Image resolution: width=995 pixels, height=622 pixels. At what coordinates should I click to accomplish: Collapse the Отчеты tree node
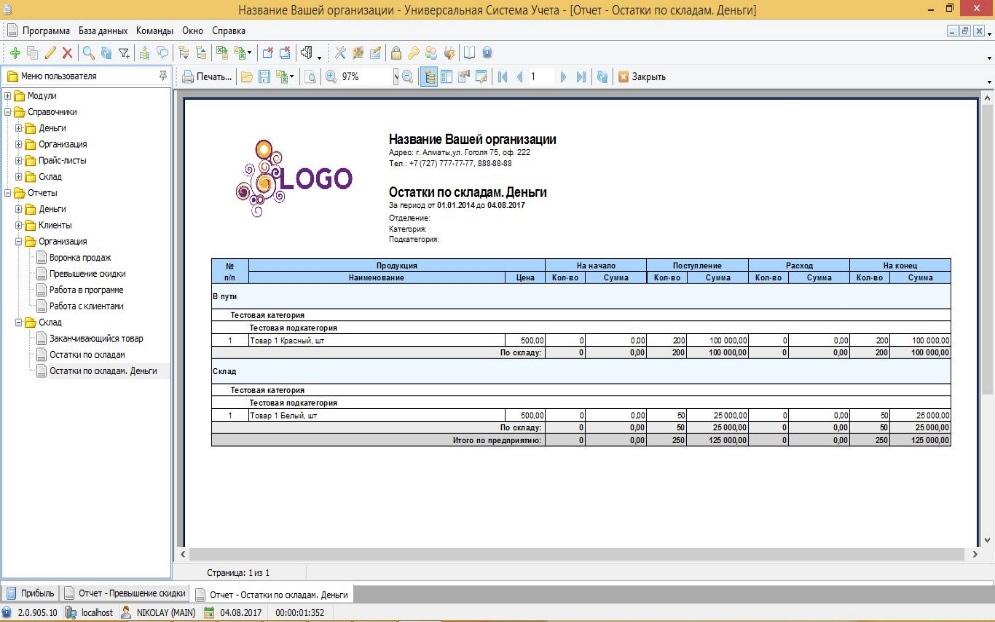(8, 193)
